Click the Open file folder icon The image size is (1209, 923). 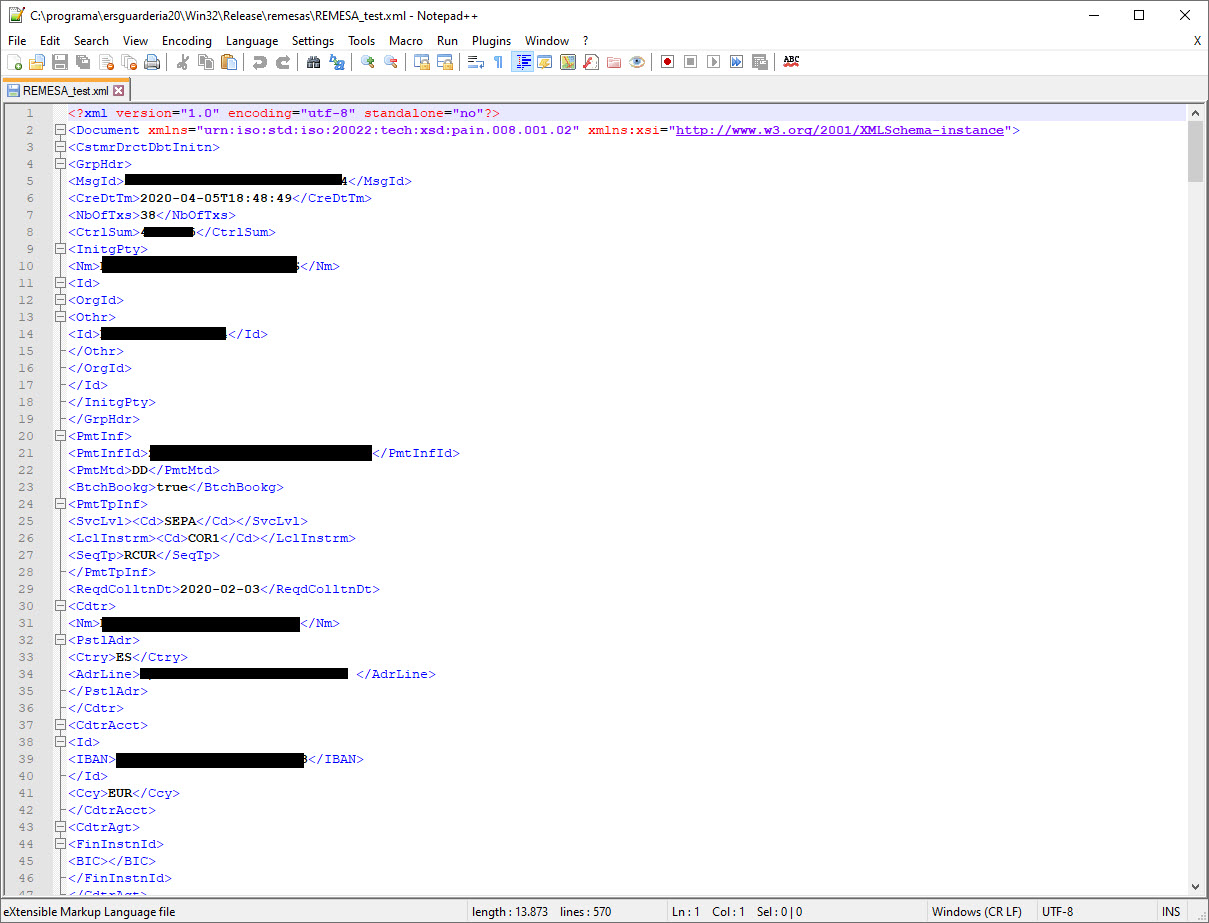[36, 62]
